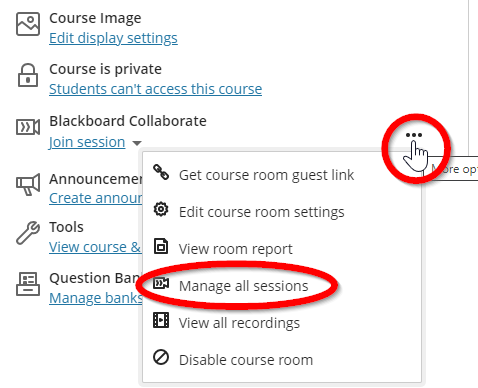478x388 pixels.
Task: Open Edit display settings link
Action: pyautogui.click(x=113, y=38)
